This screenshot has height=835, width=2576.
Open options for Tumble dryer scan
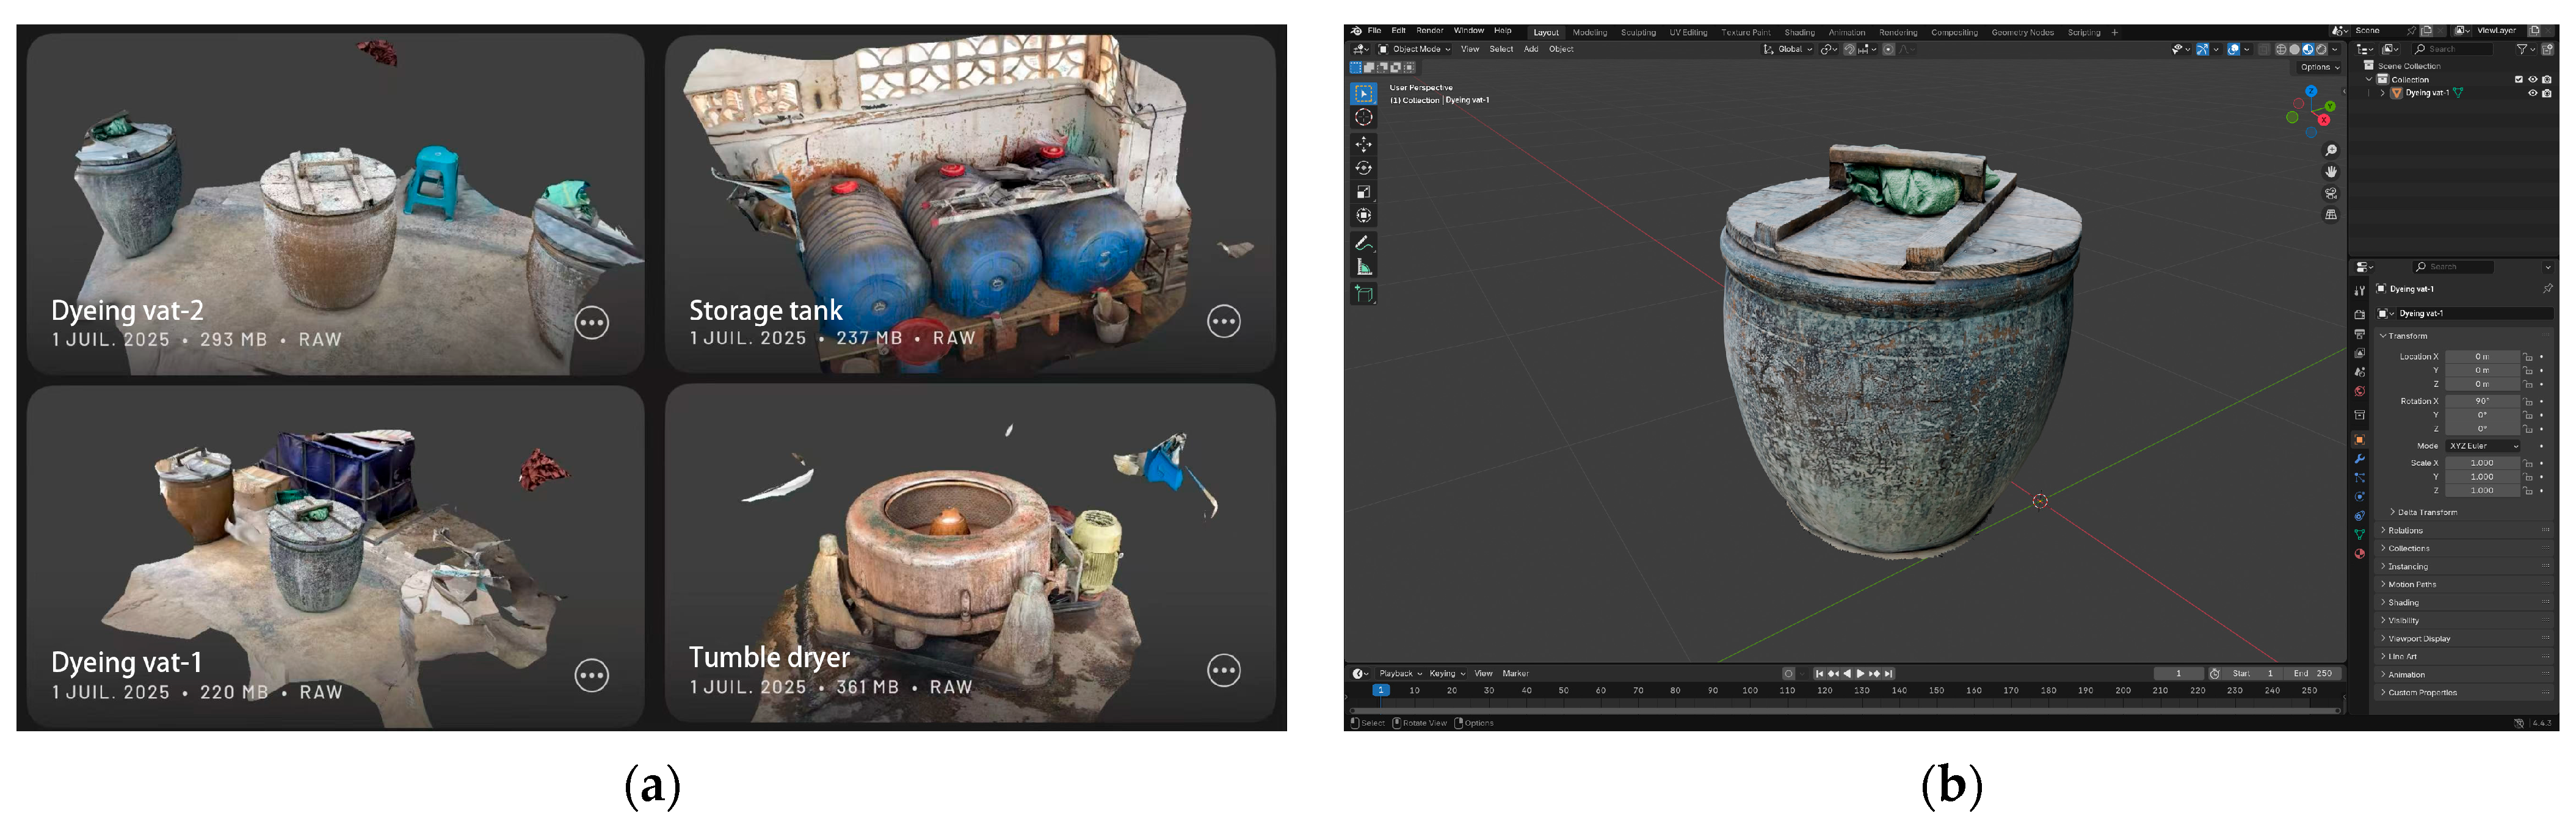1224,670
